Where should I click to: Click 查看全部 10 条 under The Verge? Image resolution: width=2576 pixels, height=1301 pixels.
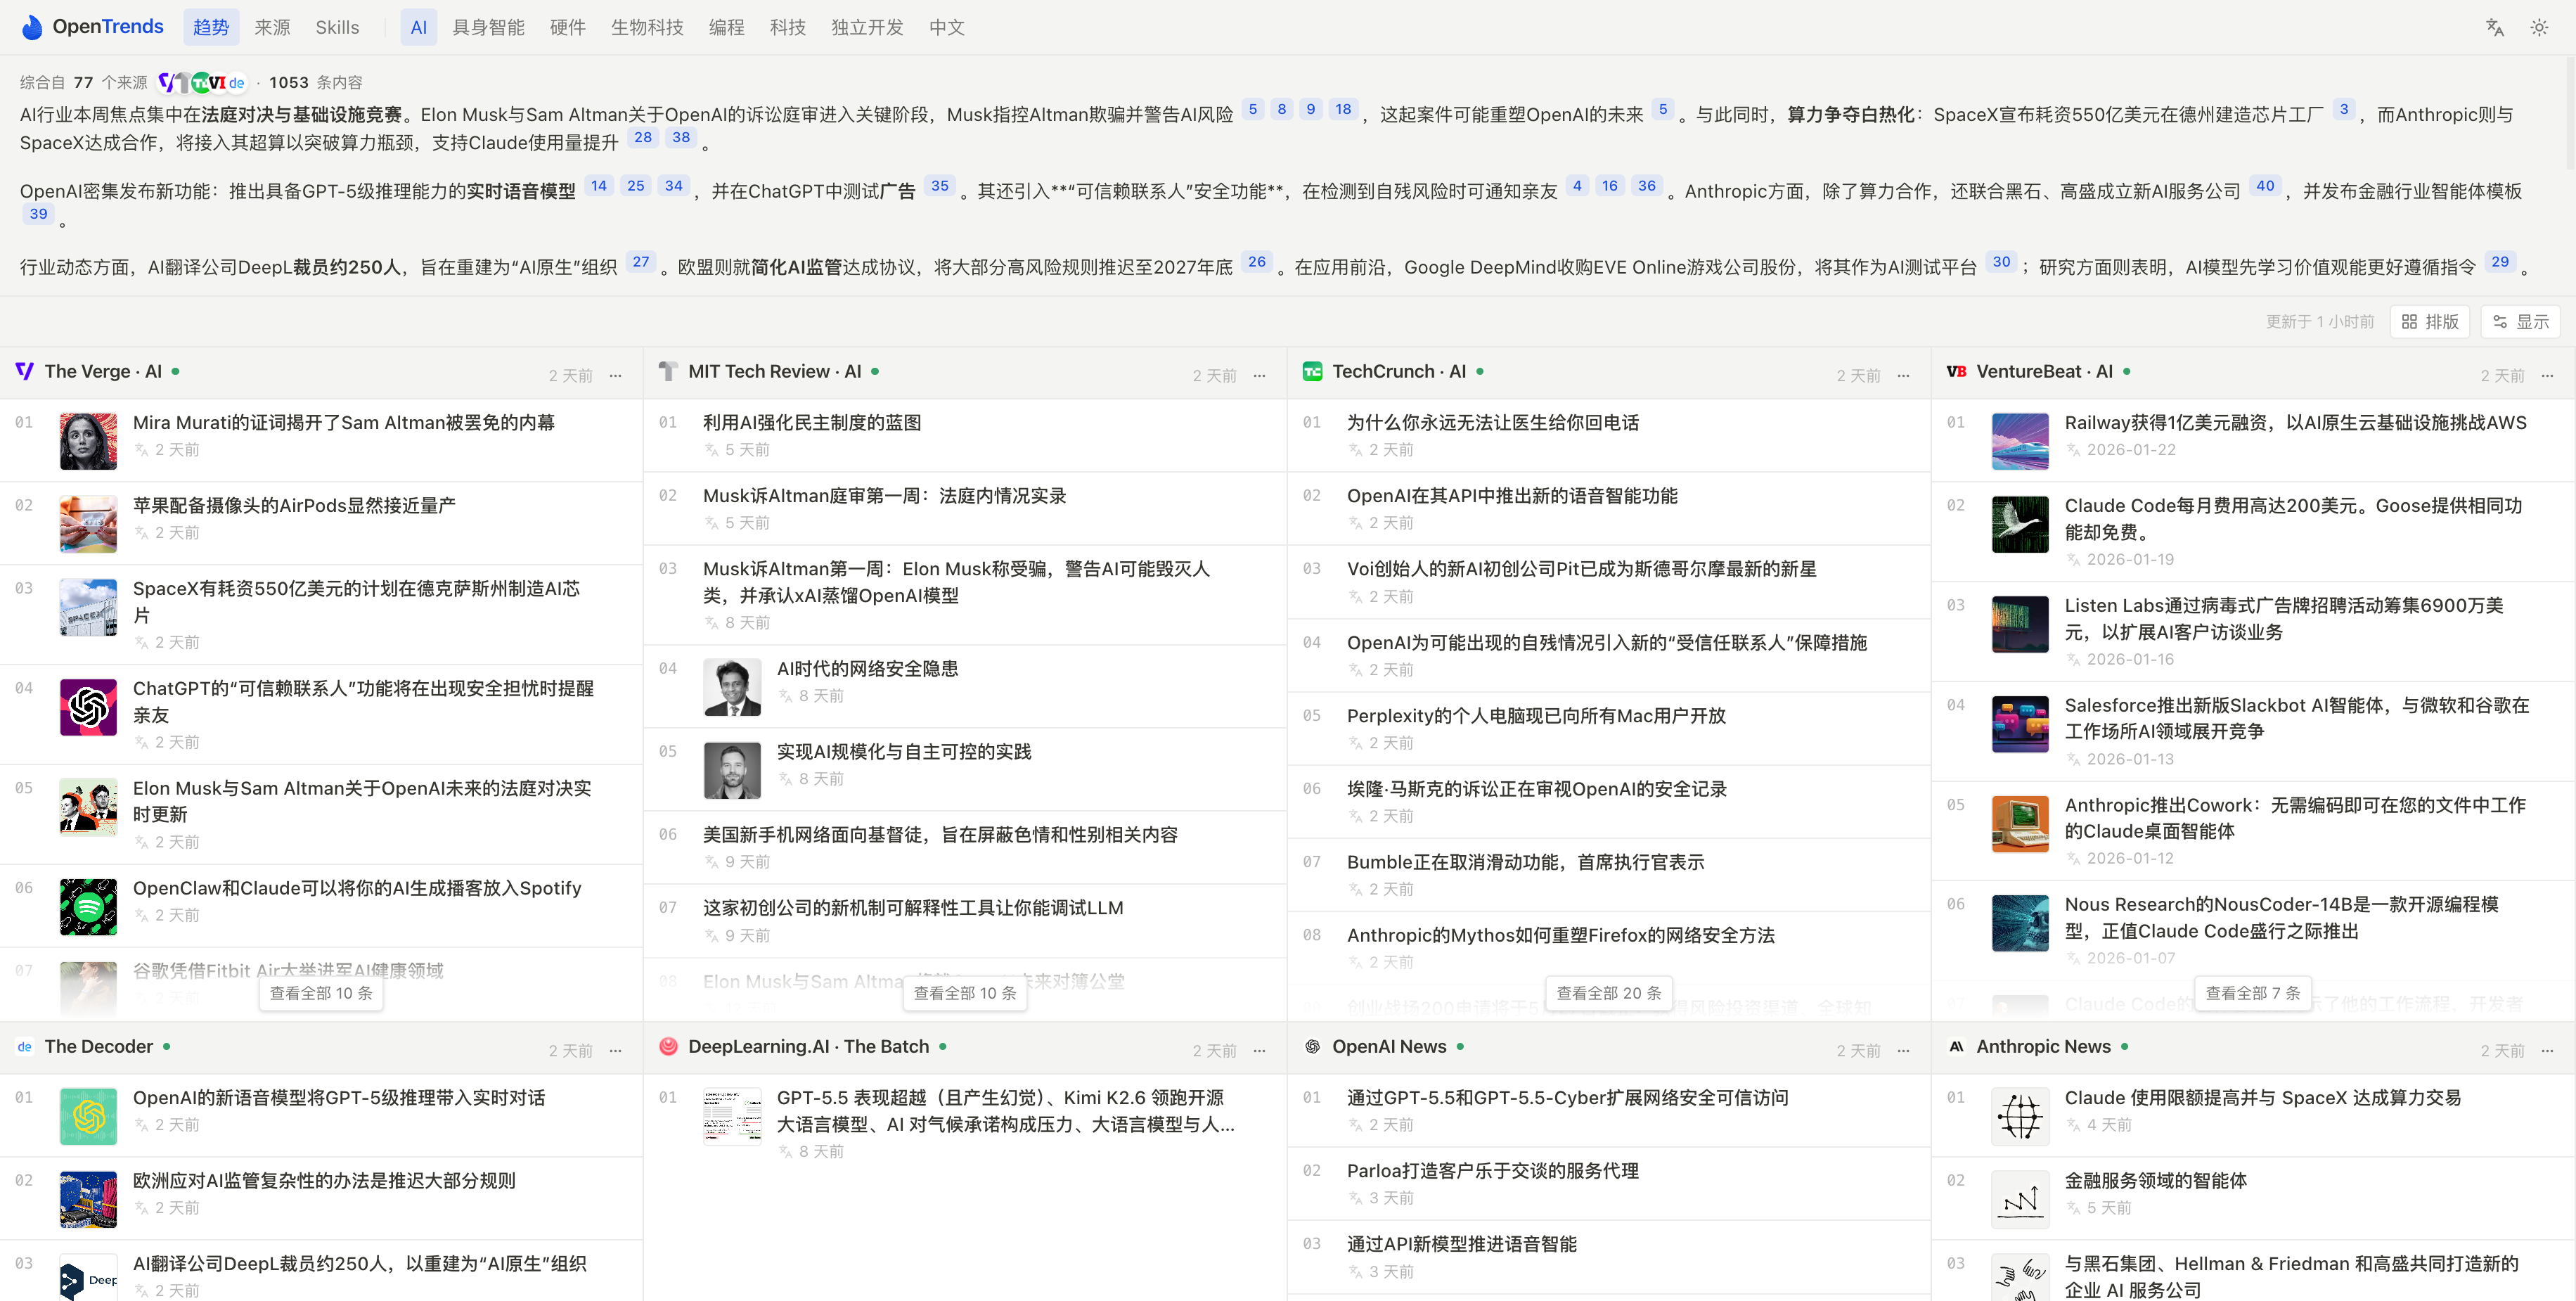(321, 993)
